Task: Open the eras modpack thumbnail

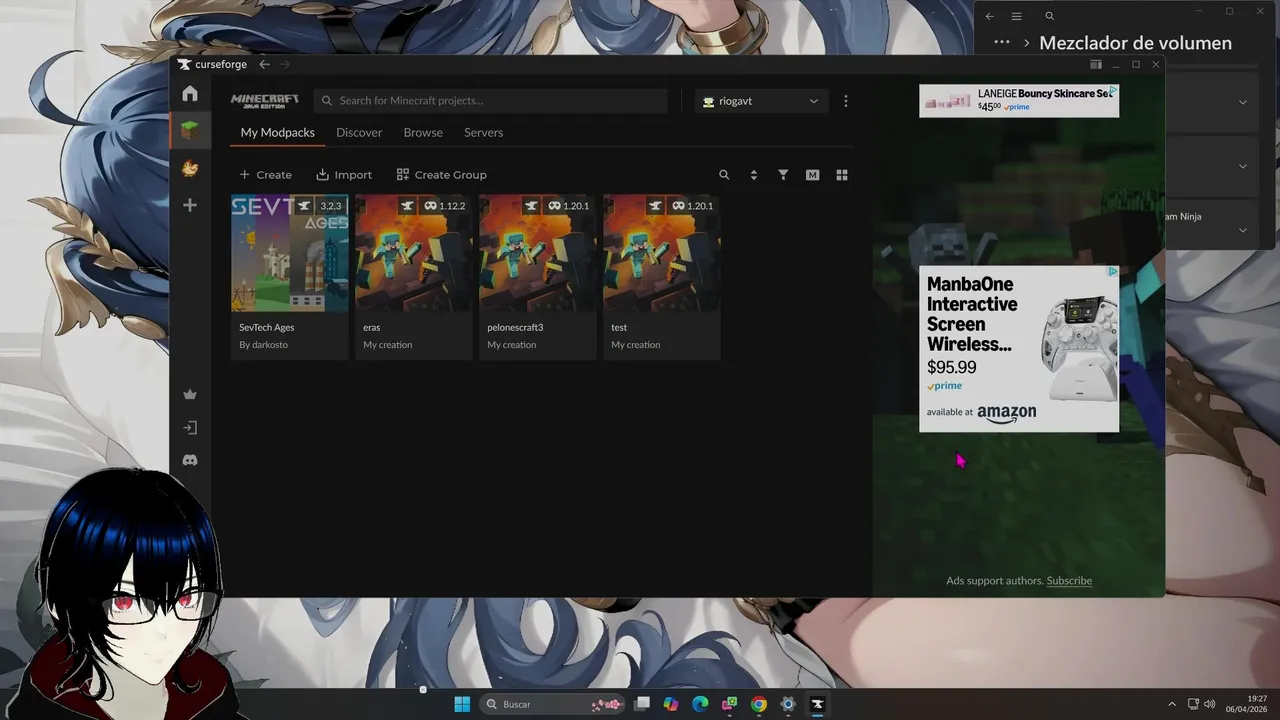Action: pyautogui.click(x=414, y=253)
